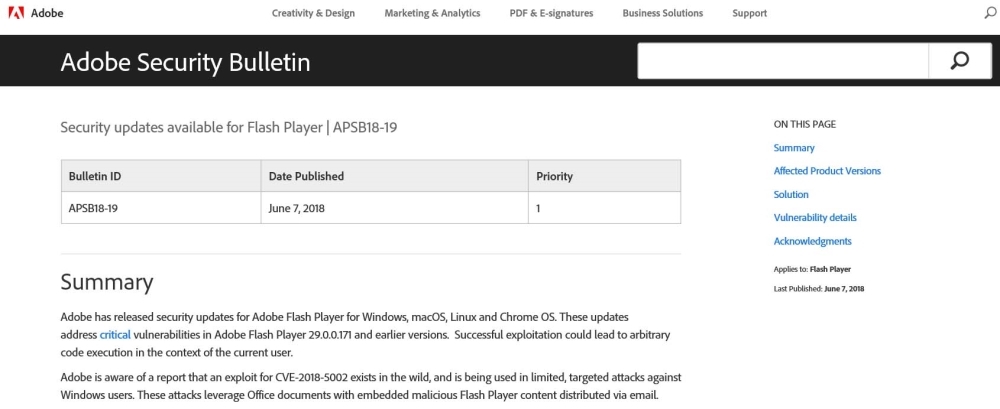Click the Priority column header
1000x409 pixels.
605,176
